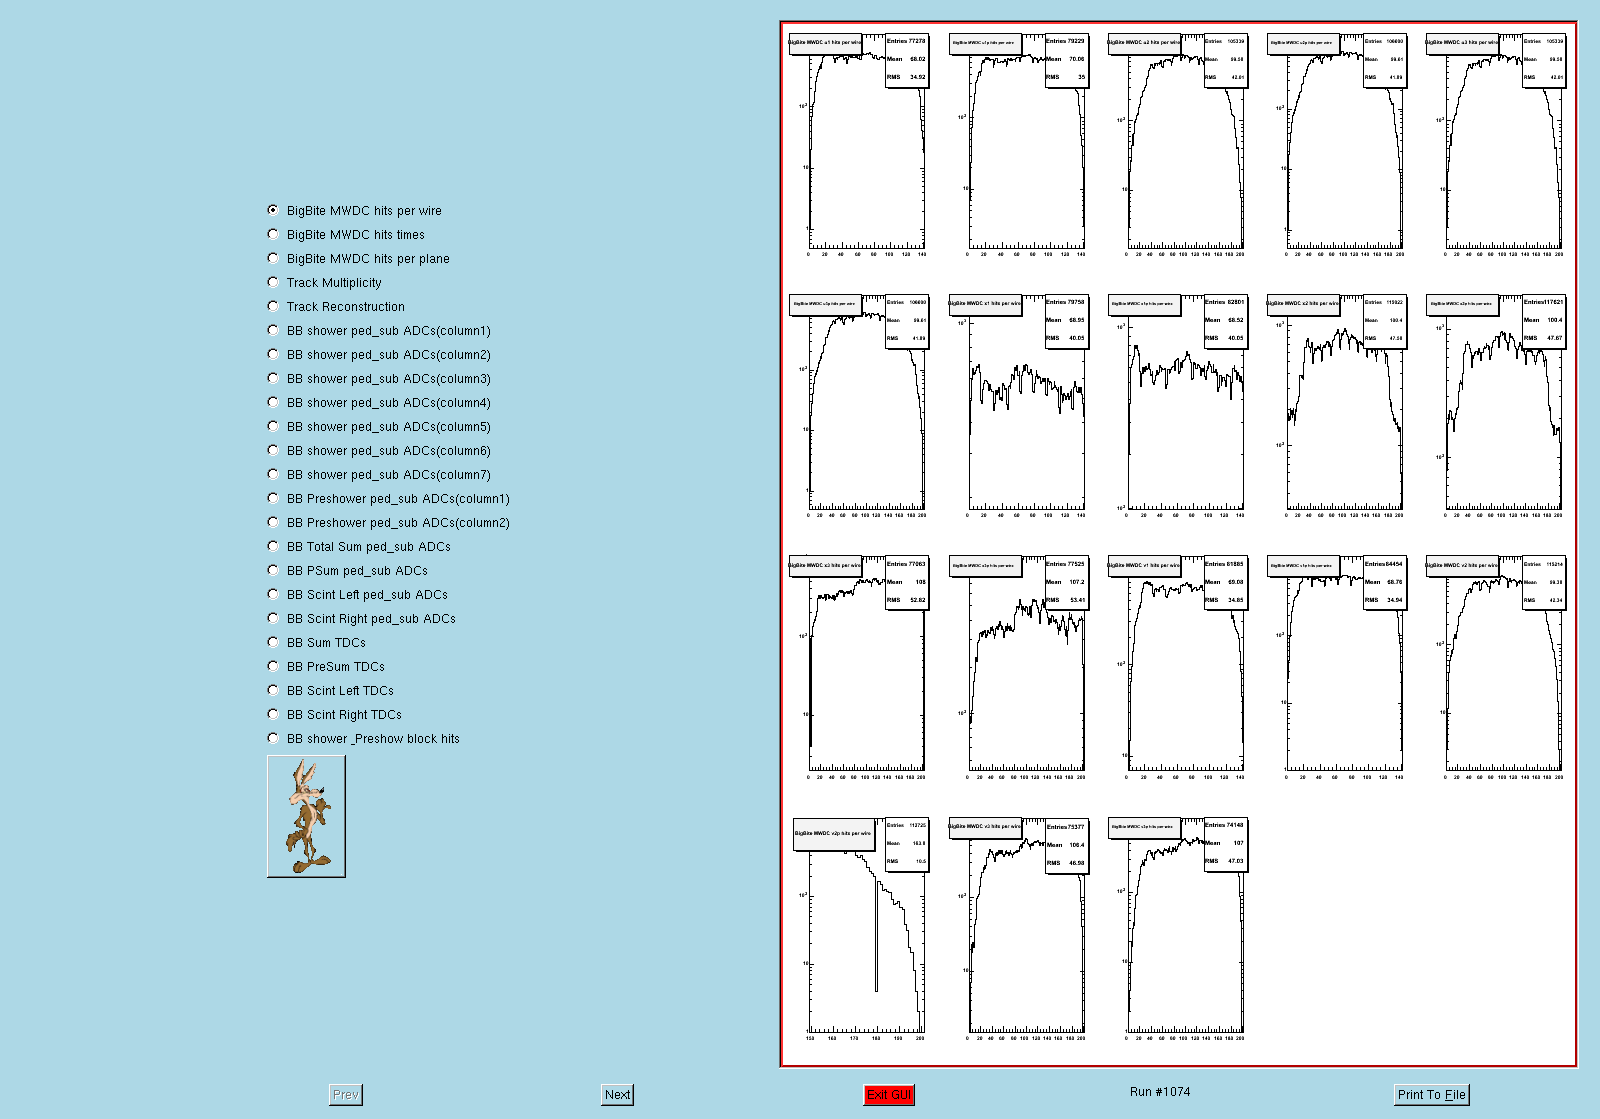Select the x2 hits per wire histogram
This screenshot has width=1600, height=1119.
click(1337, 407)
